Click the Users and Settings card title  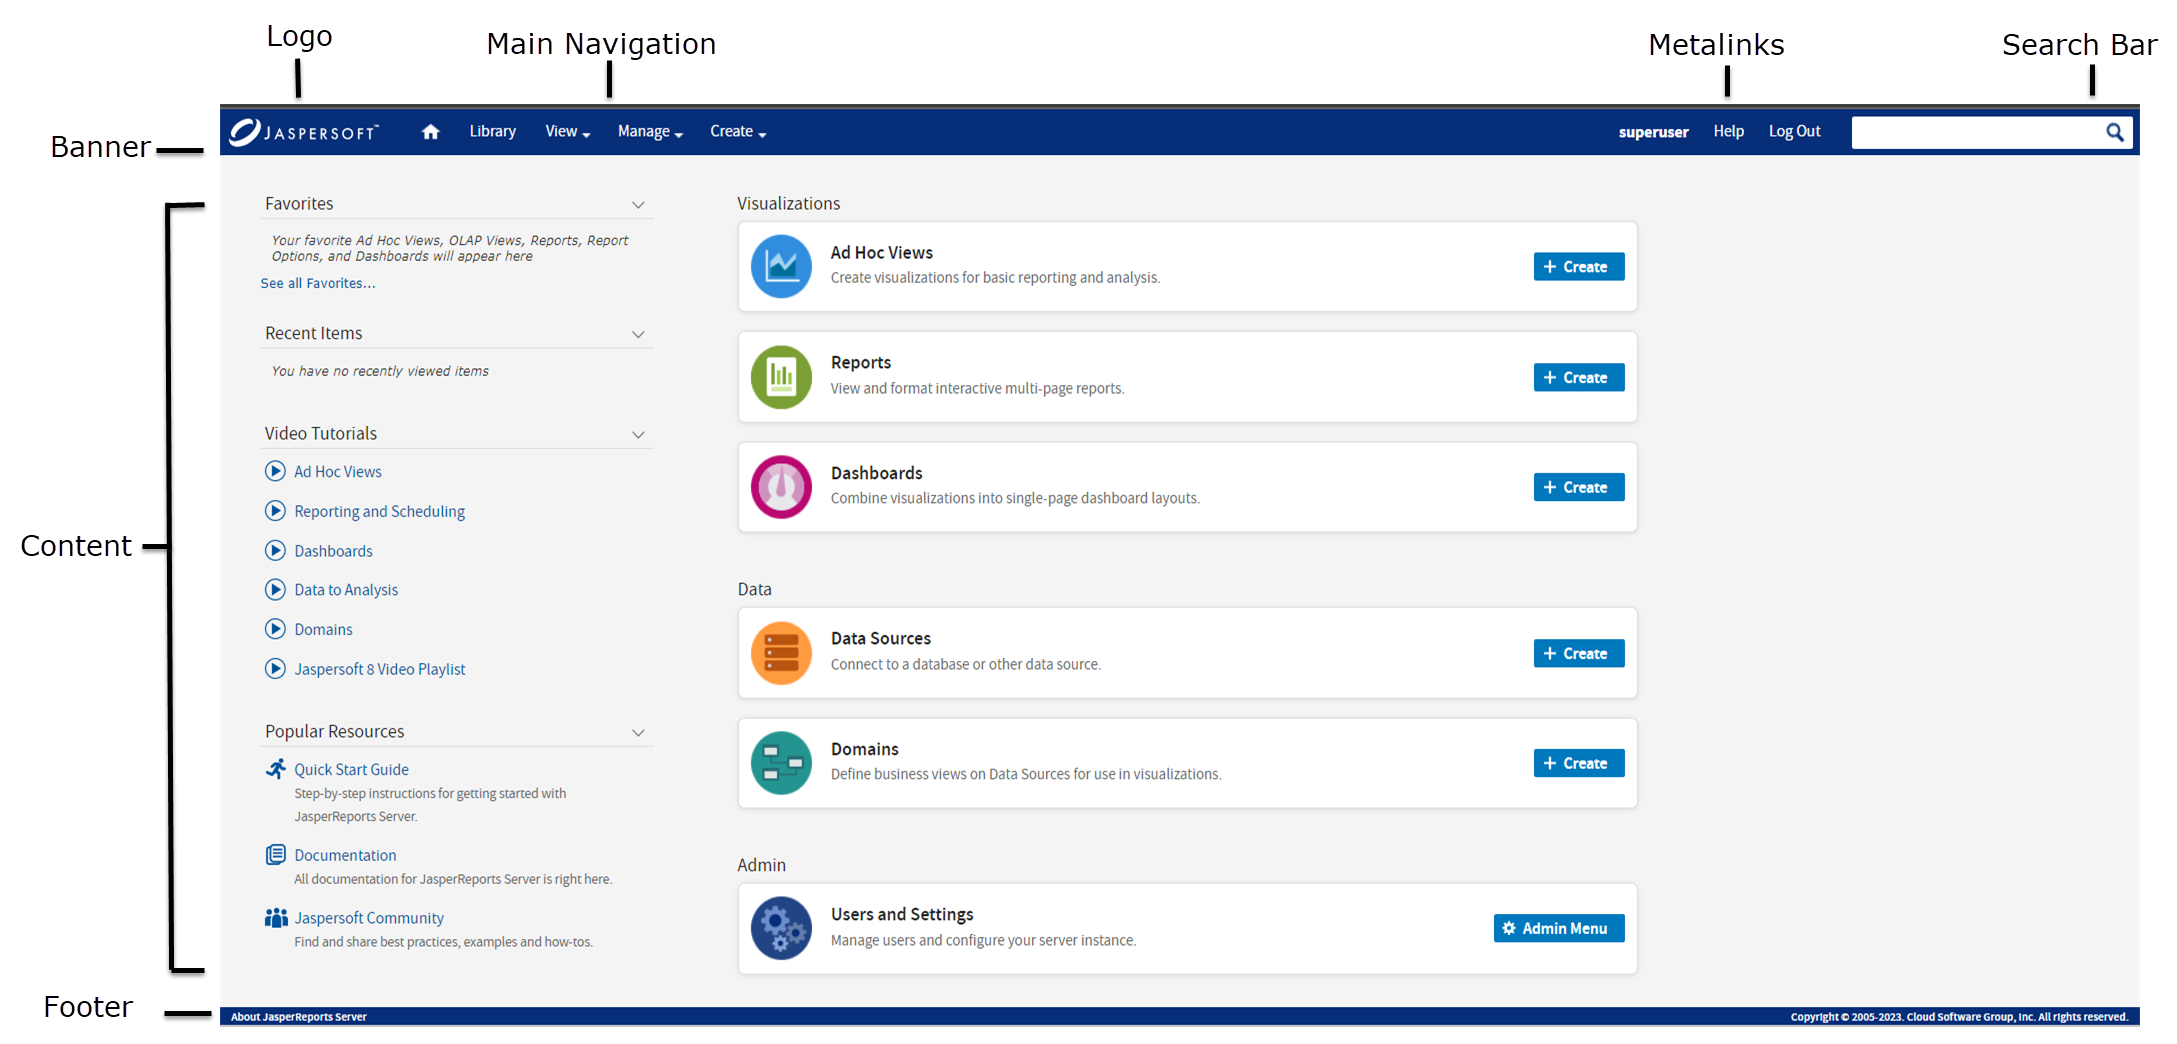[902, 914]
